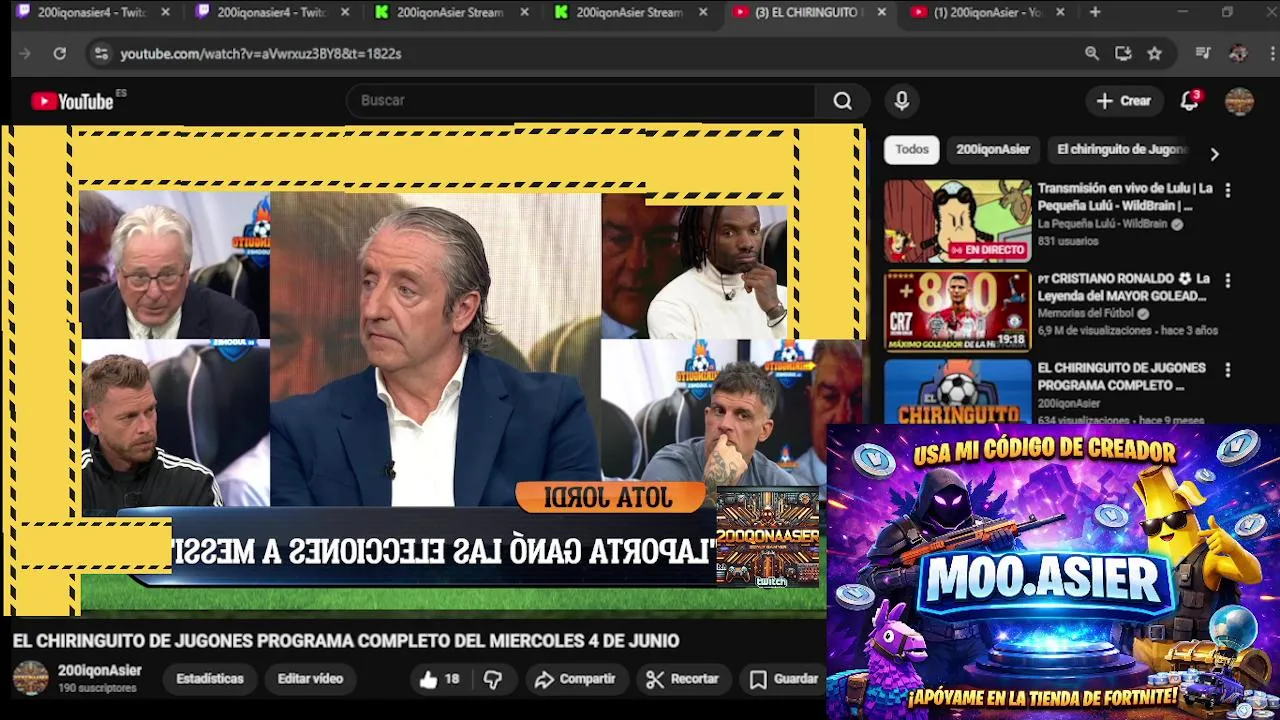Click the install/cast icon in address bar
Screen dimensions: 1280x720
(x=1123, y=54)
